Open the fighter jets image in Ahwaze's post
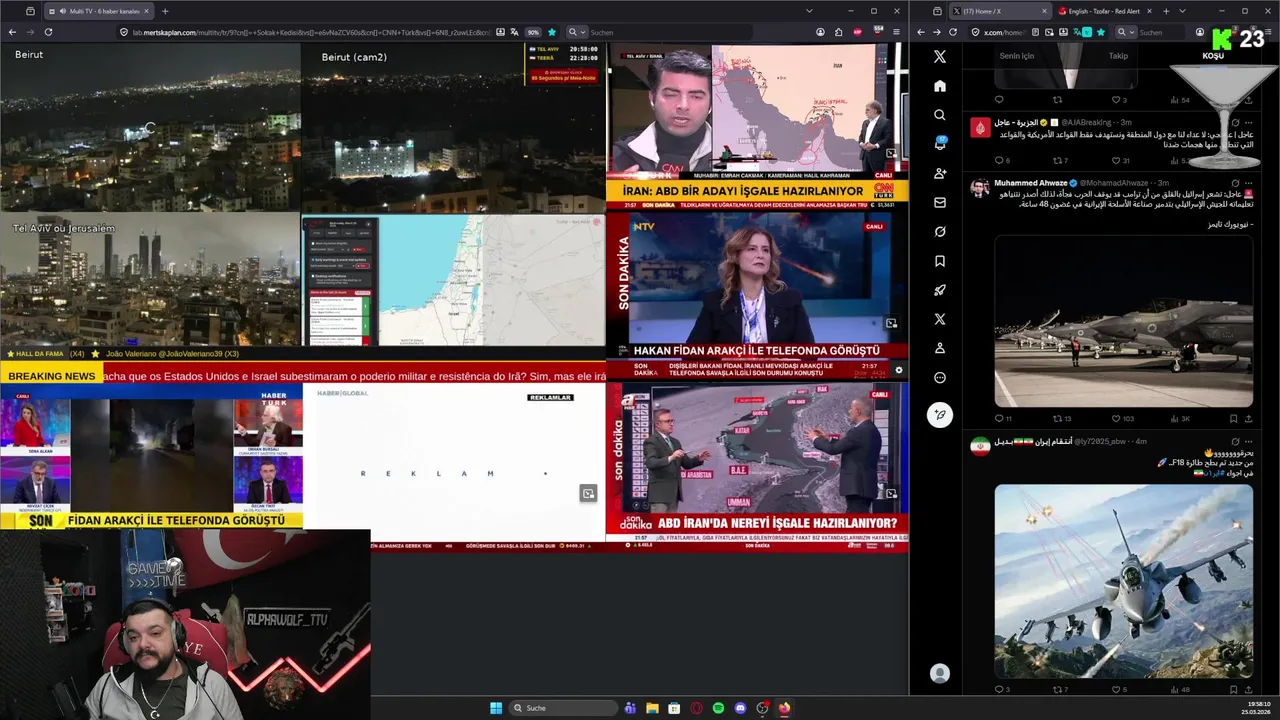Image resolution: width=1280 pixels, height=720 pixels. point(1123,321)
